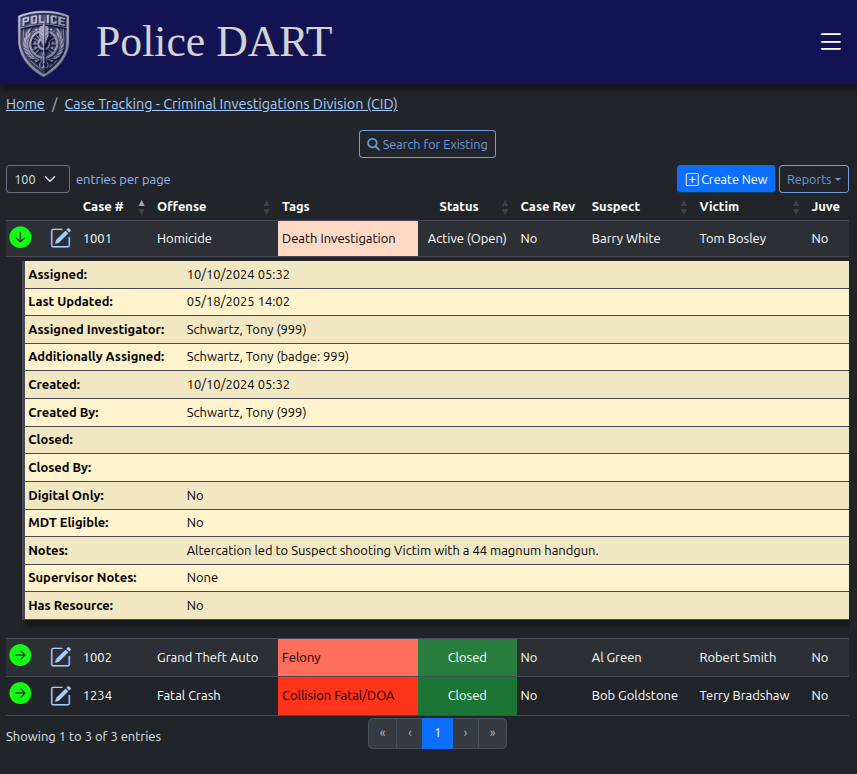857x774 pixels.
Task: Go to Home breadcrumb link
Action: (x=25, y=104)
